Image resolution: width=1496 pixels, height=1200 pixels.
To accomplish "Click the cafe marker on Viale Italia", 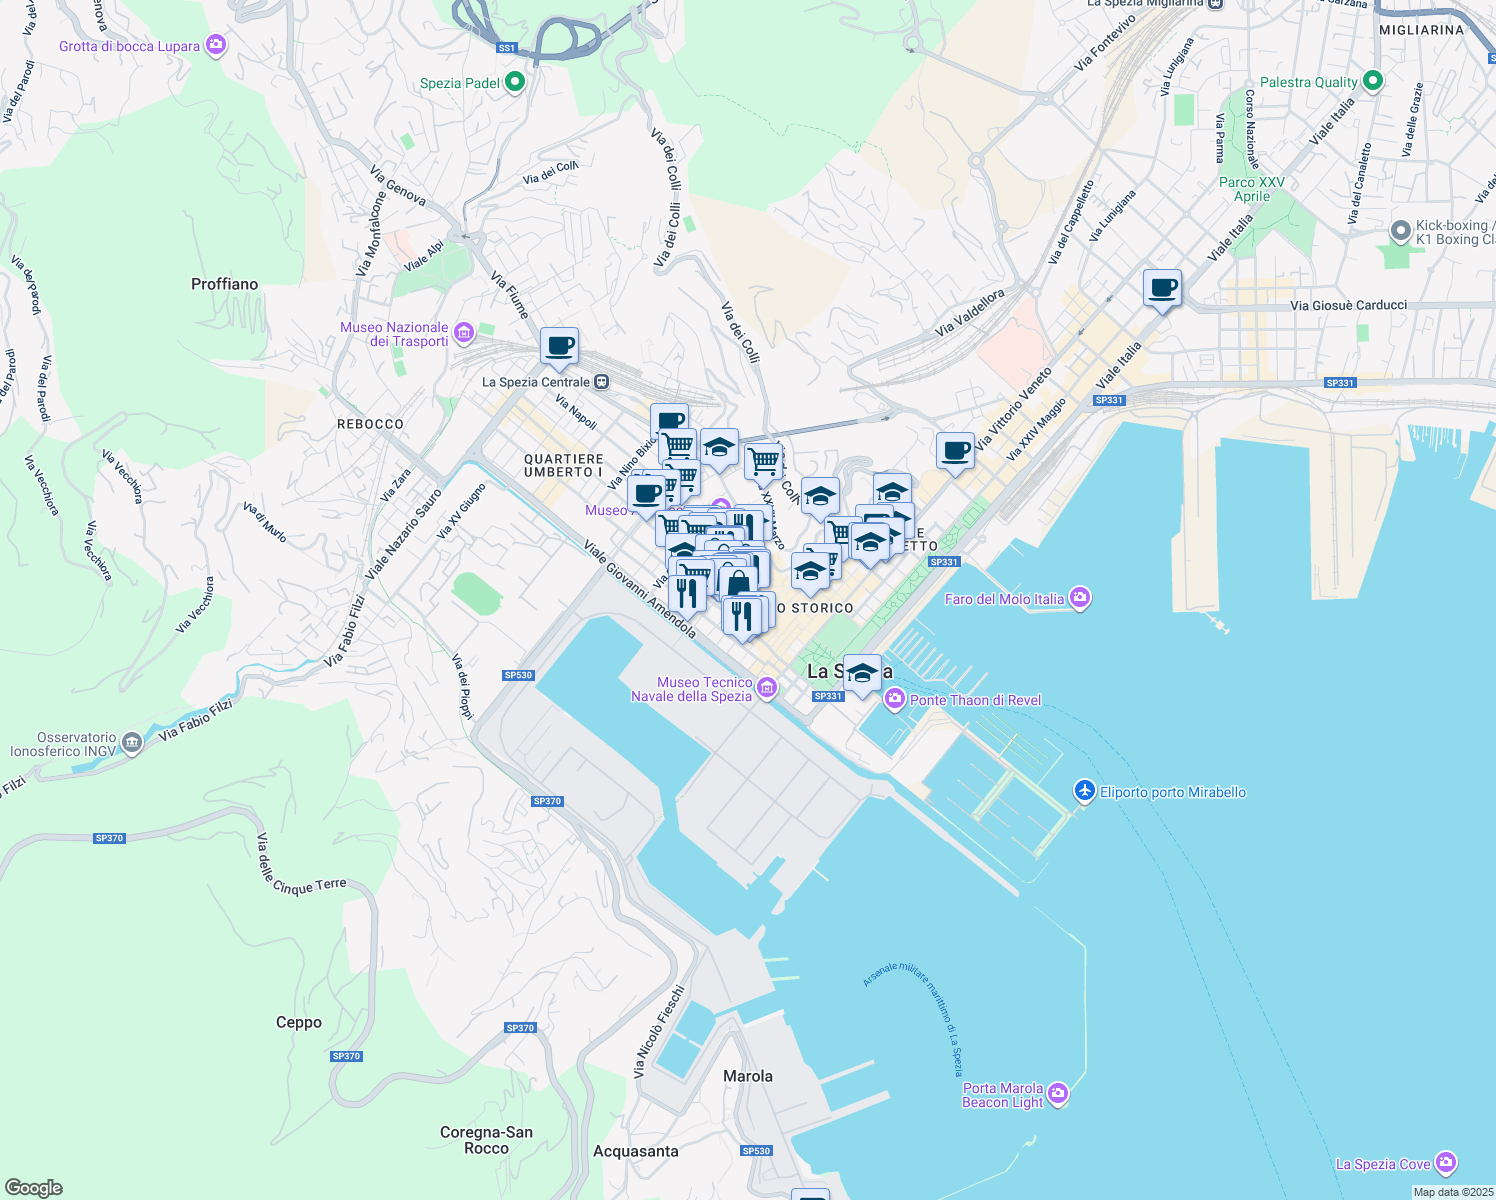I will click(x=1162, y=289).
